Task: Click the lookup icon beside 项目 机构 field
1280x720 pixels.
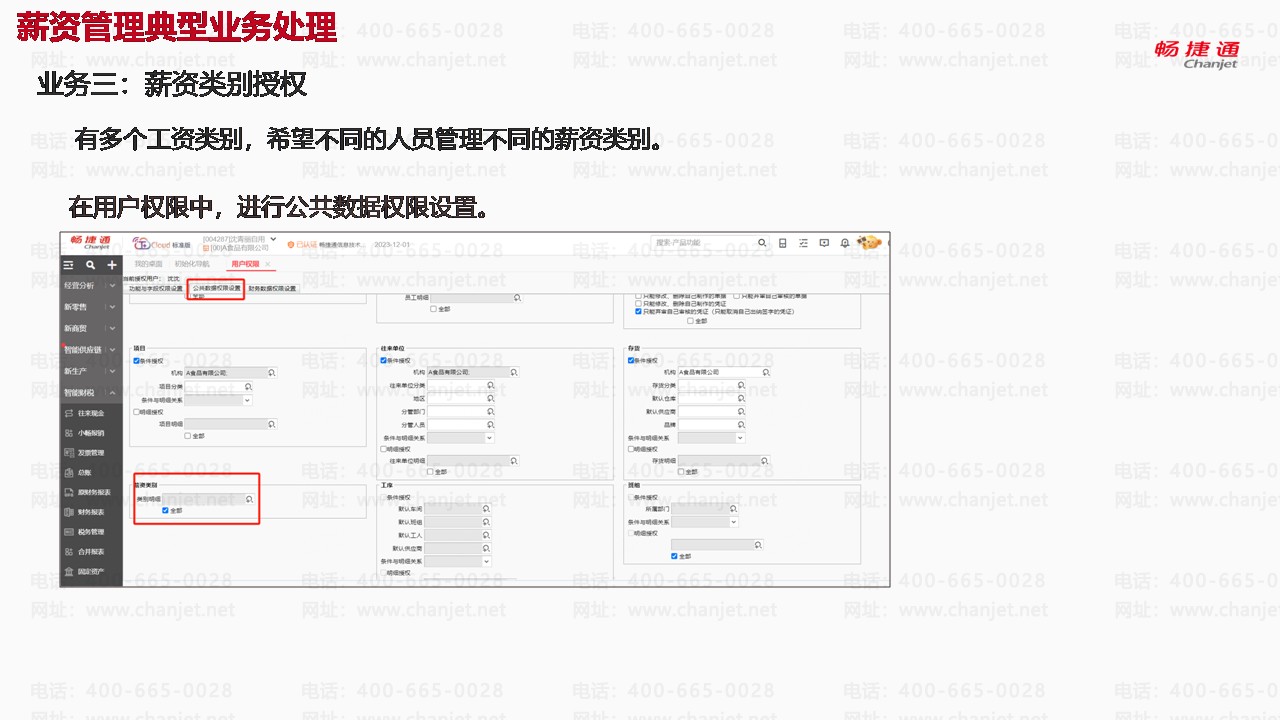Action: (271, 372)
